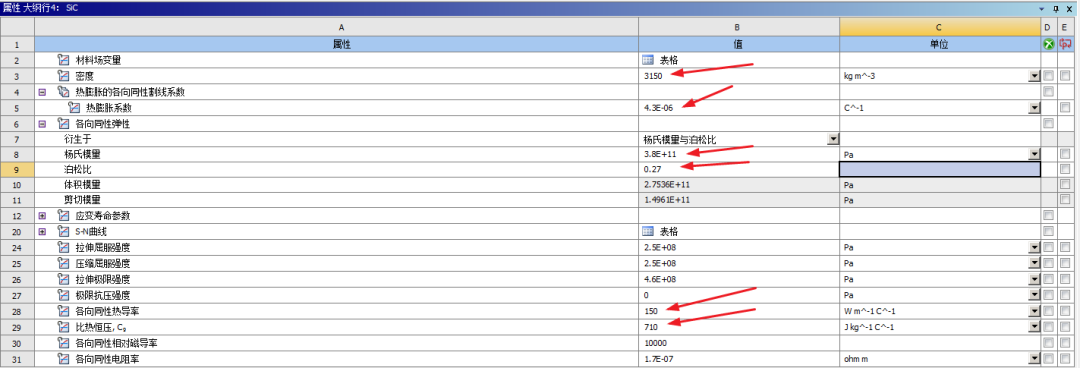Open the ohm m unit dropdown for 电阻率
Screen dimensions: 1080x368
(1034, 359)
